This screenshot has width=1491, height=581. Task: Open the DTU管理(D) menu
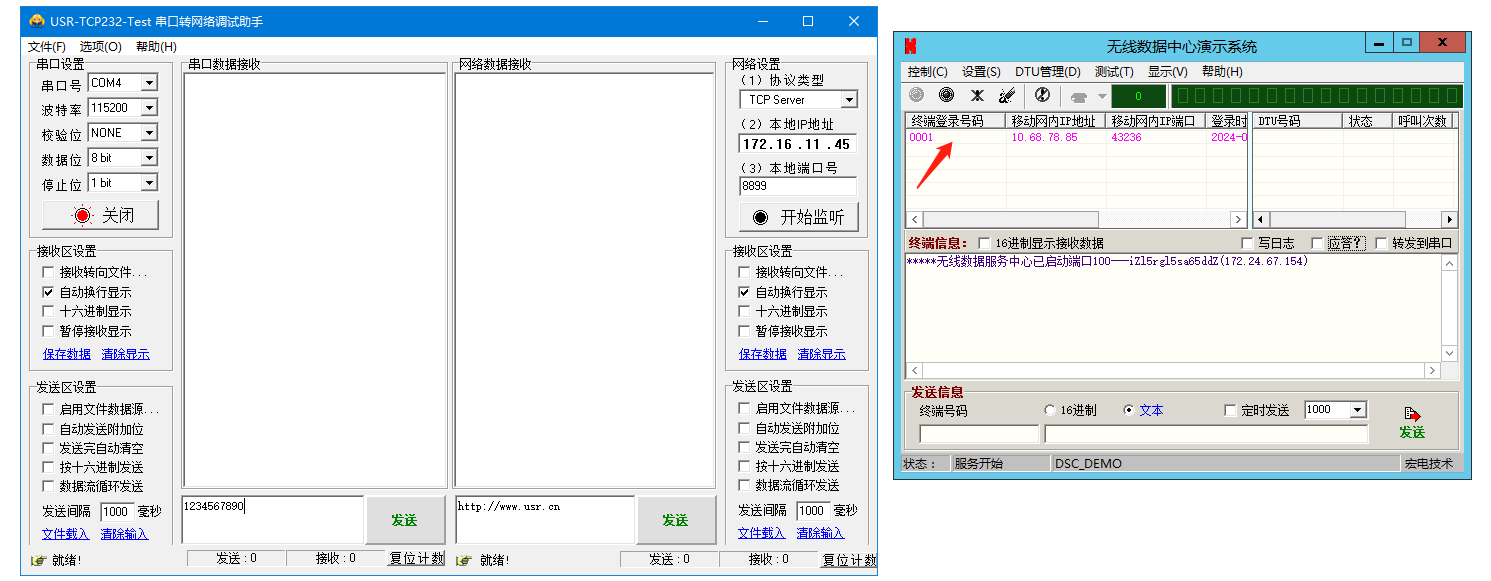(1047, 72)
